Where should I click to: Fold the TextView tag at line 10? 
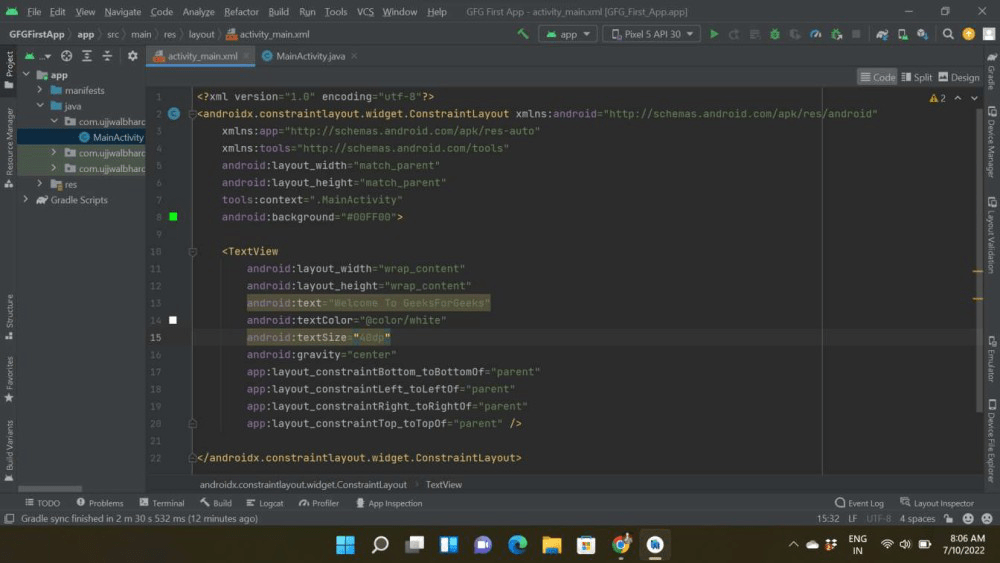tap(193, 252)
